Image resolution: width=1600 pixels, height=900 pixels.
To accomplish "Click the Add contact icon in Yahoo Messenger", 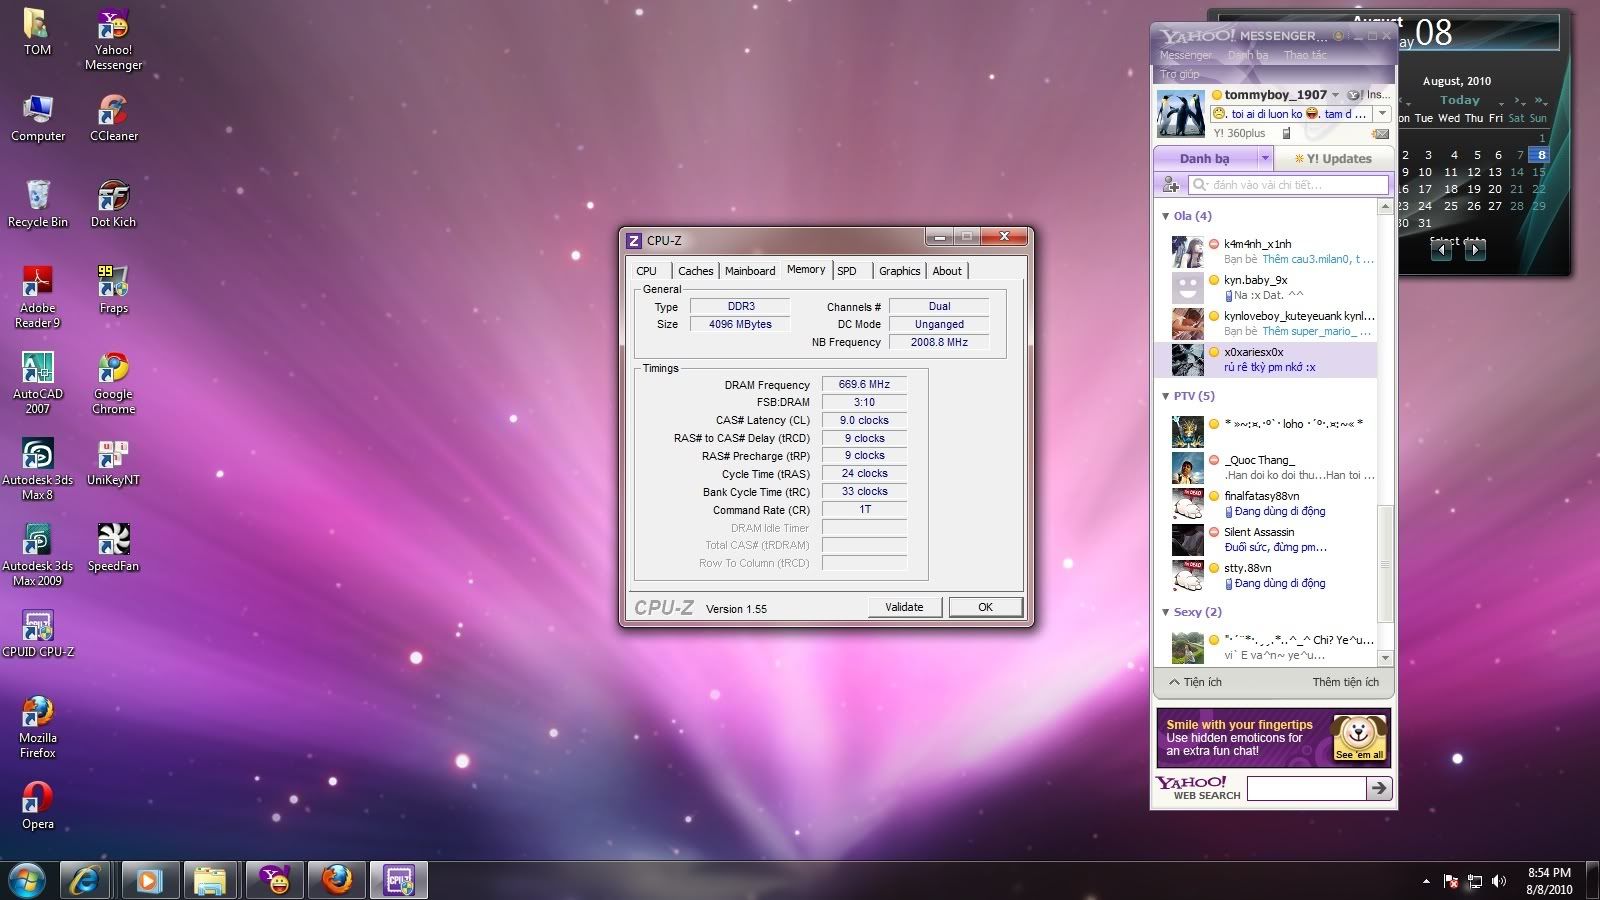I will tap(1170, 185).
